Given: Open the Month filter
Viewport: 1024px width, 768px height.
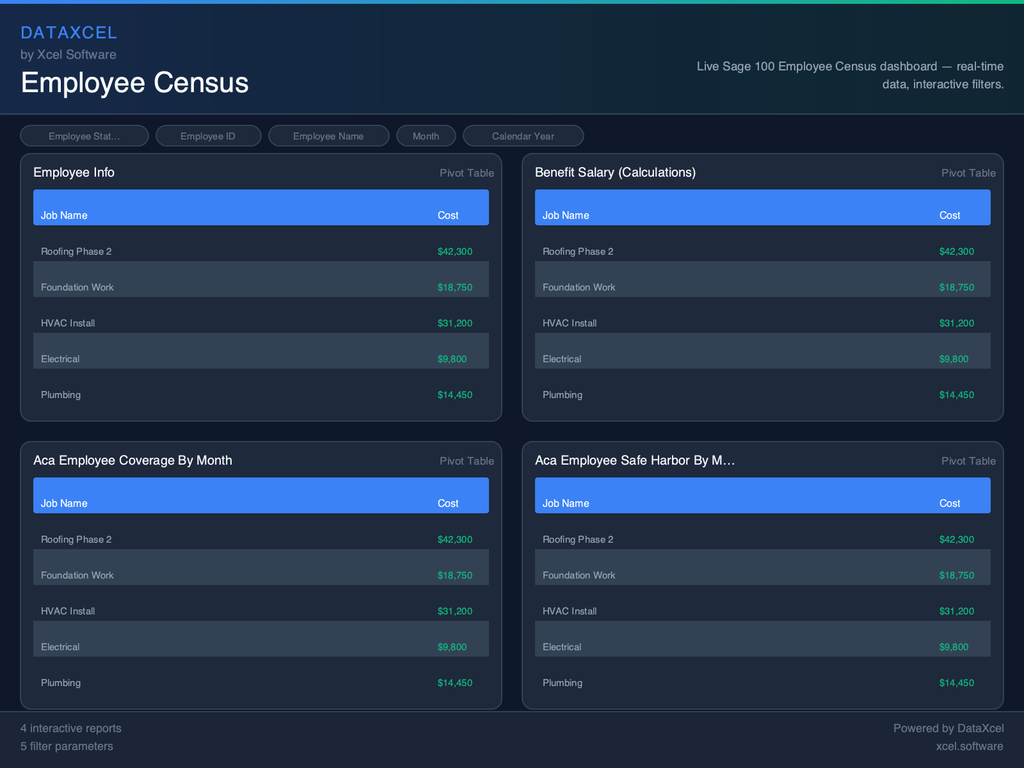Looking at the screenshot, I should click(425, 135).
